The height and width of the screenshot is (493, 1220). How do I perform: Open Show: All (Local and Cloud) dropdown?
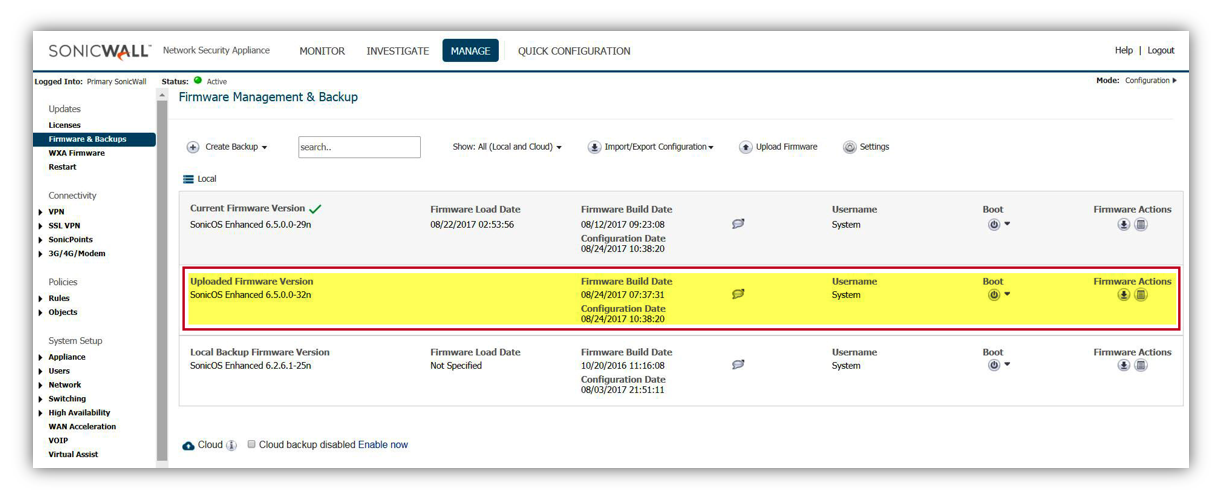pyautogui.click(x=507, y=147)
